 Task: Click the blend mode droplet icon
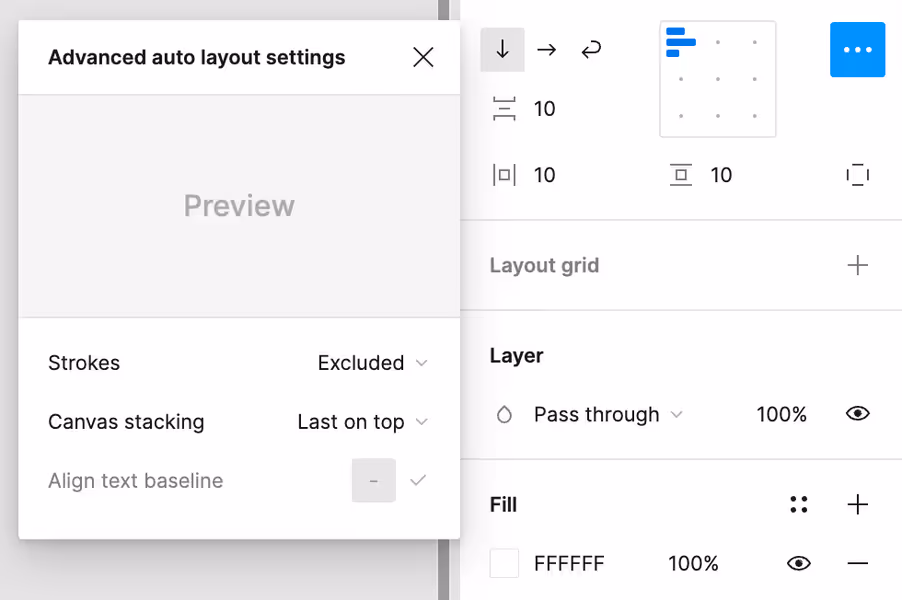[504, 414]
